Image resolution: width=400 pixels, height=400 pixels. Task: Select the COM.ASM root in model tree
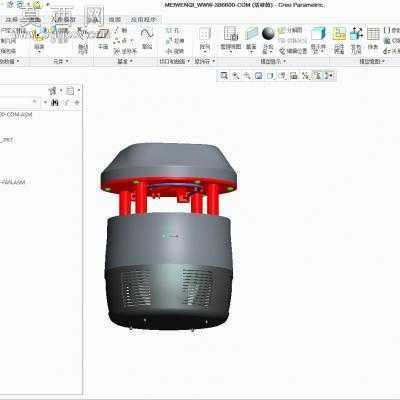[16, 115]
